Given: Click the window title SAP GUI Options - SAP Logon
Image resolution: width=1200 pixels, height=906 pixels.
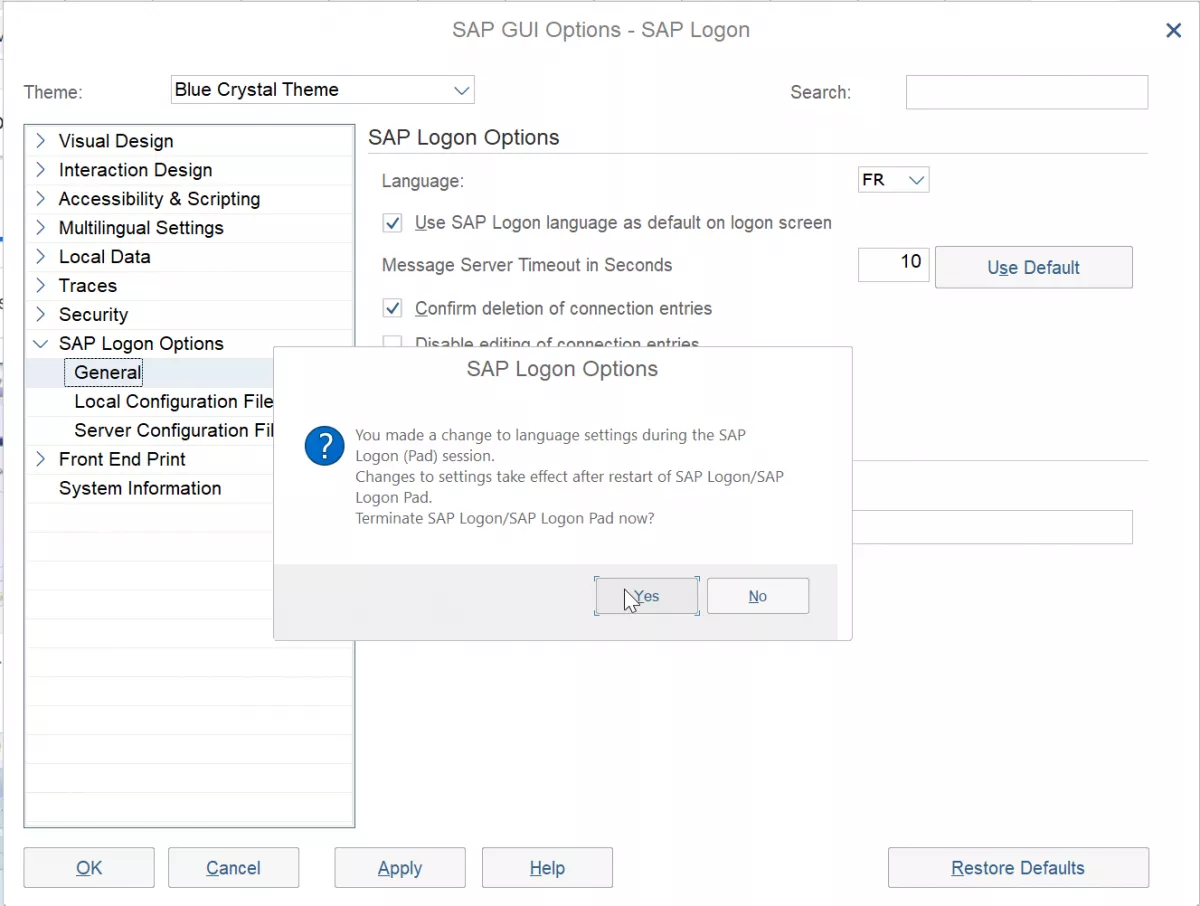Looking at the screenshot, I should click(601, 30).
